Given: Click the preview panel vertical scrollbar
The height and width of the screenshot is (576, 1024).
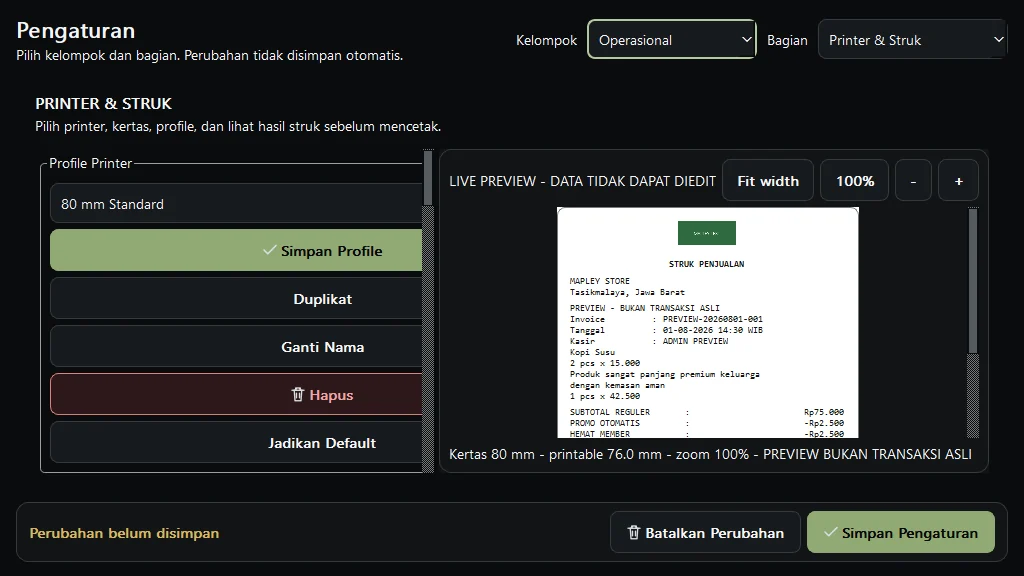Looking at the screenshot, I should pyautogui.click(x=973, y=323).
